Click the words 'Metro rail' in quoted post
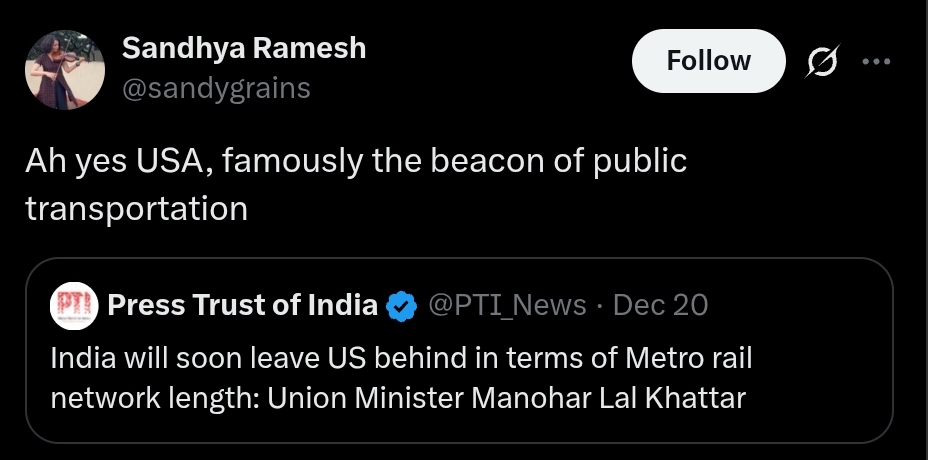928x460 pixels. coord(688,358)
